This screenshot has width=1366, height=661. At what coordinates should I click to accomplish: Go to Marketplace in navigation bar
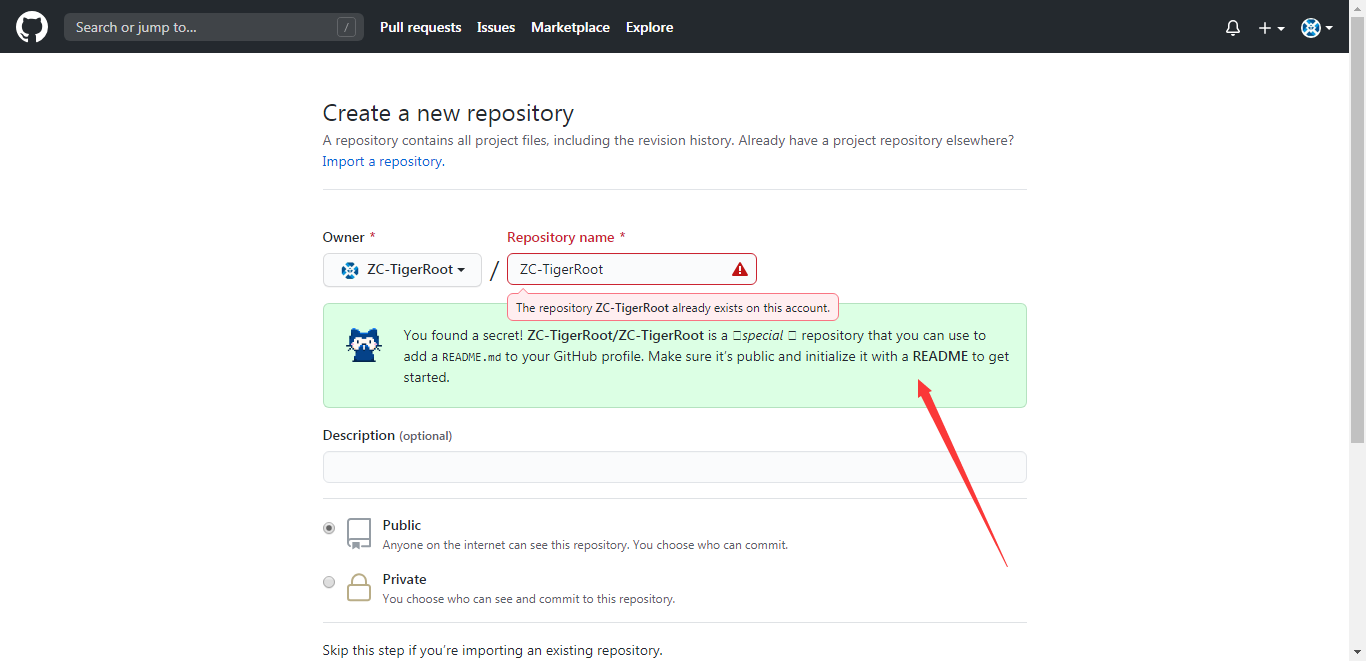[x=570, y=27]
